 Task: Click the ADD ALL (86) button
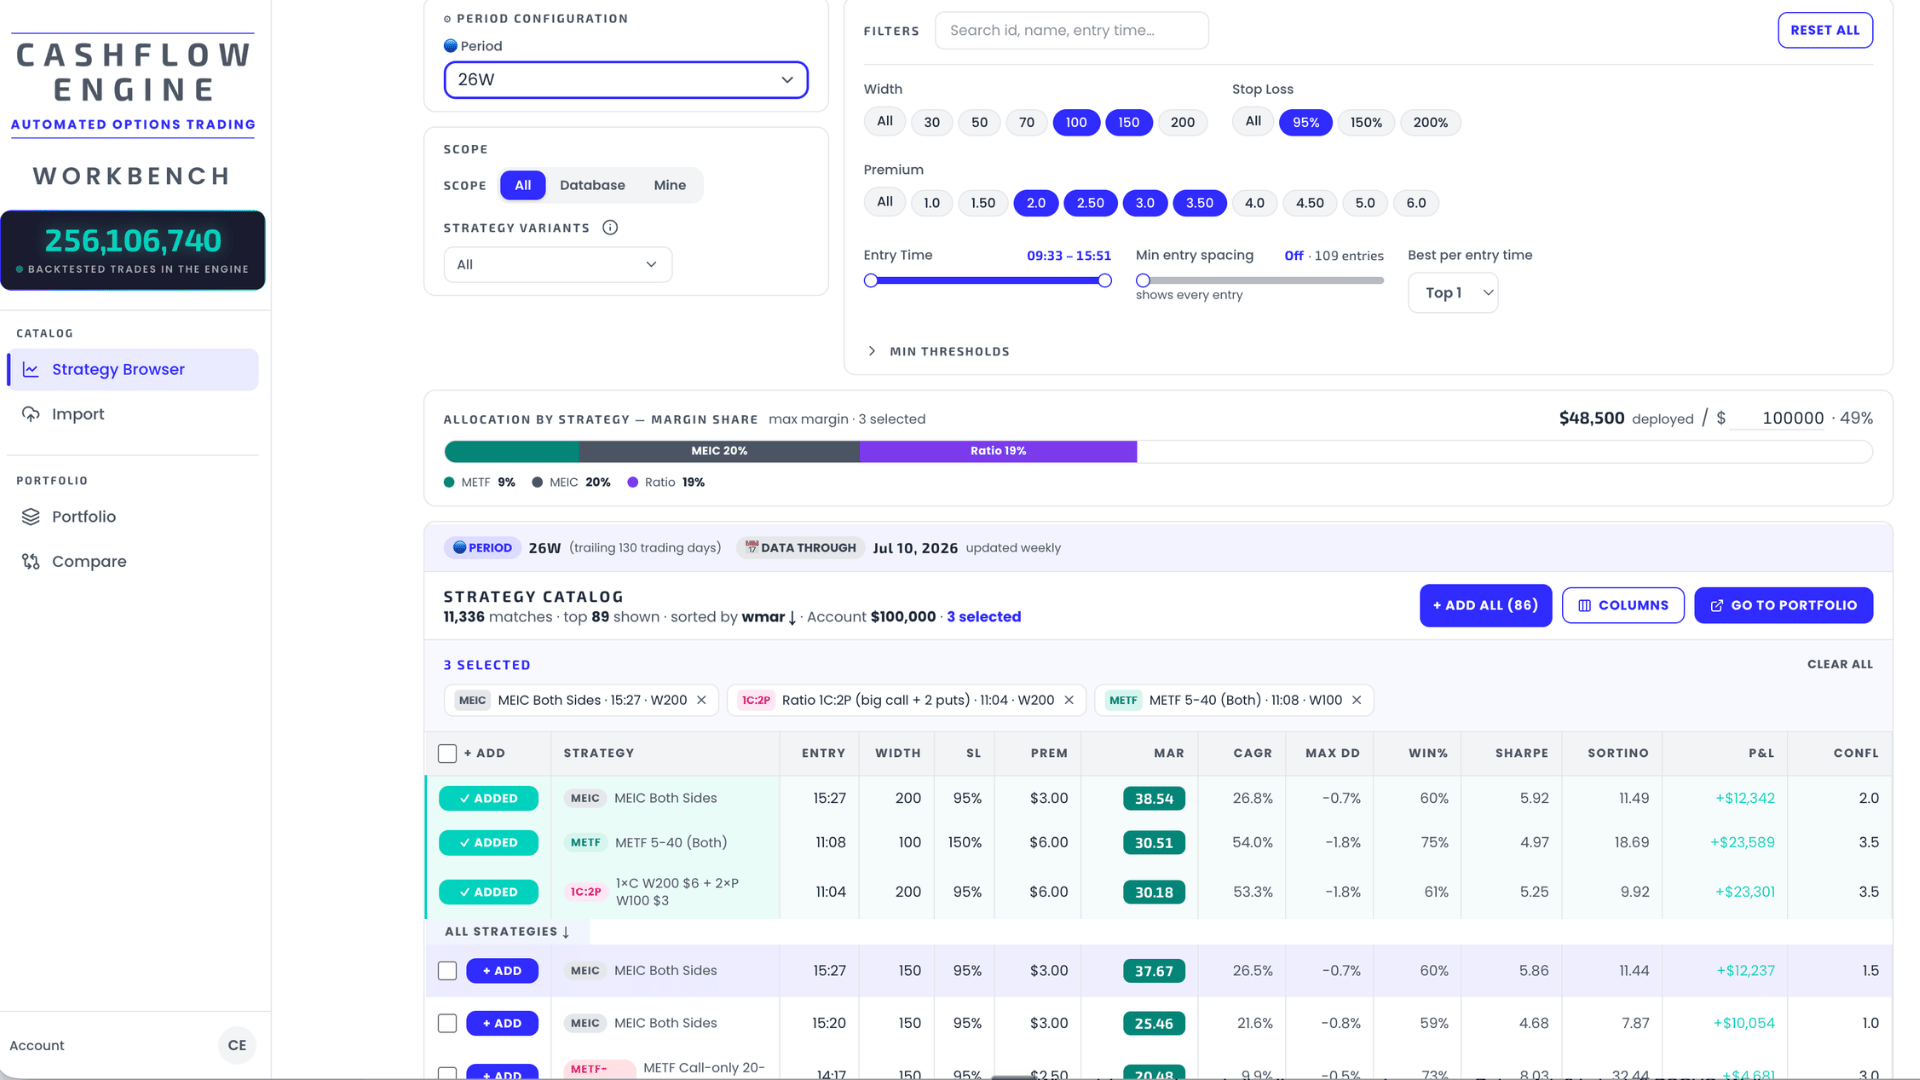tap(1485, 606)
